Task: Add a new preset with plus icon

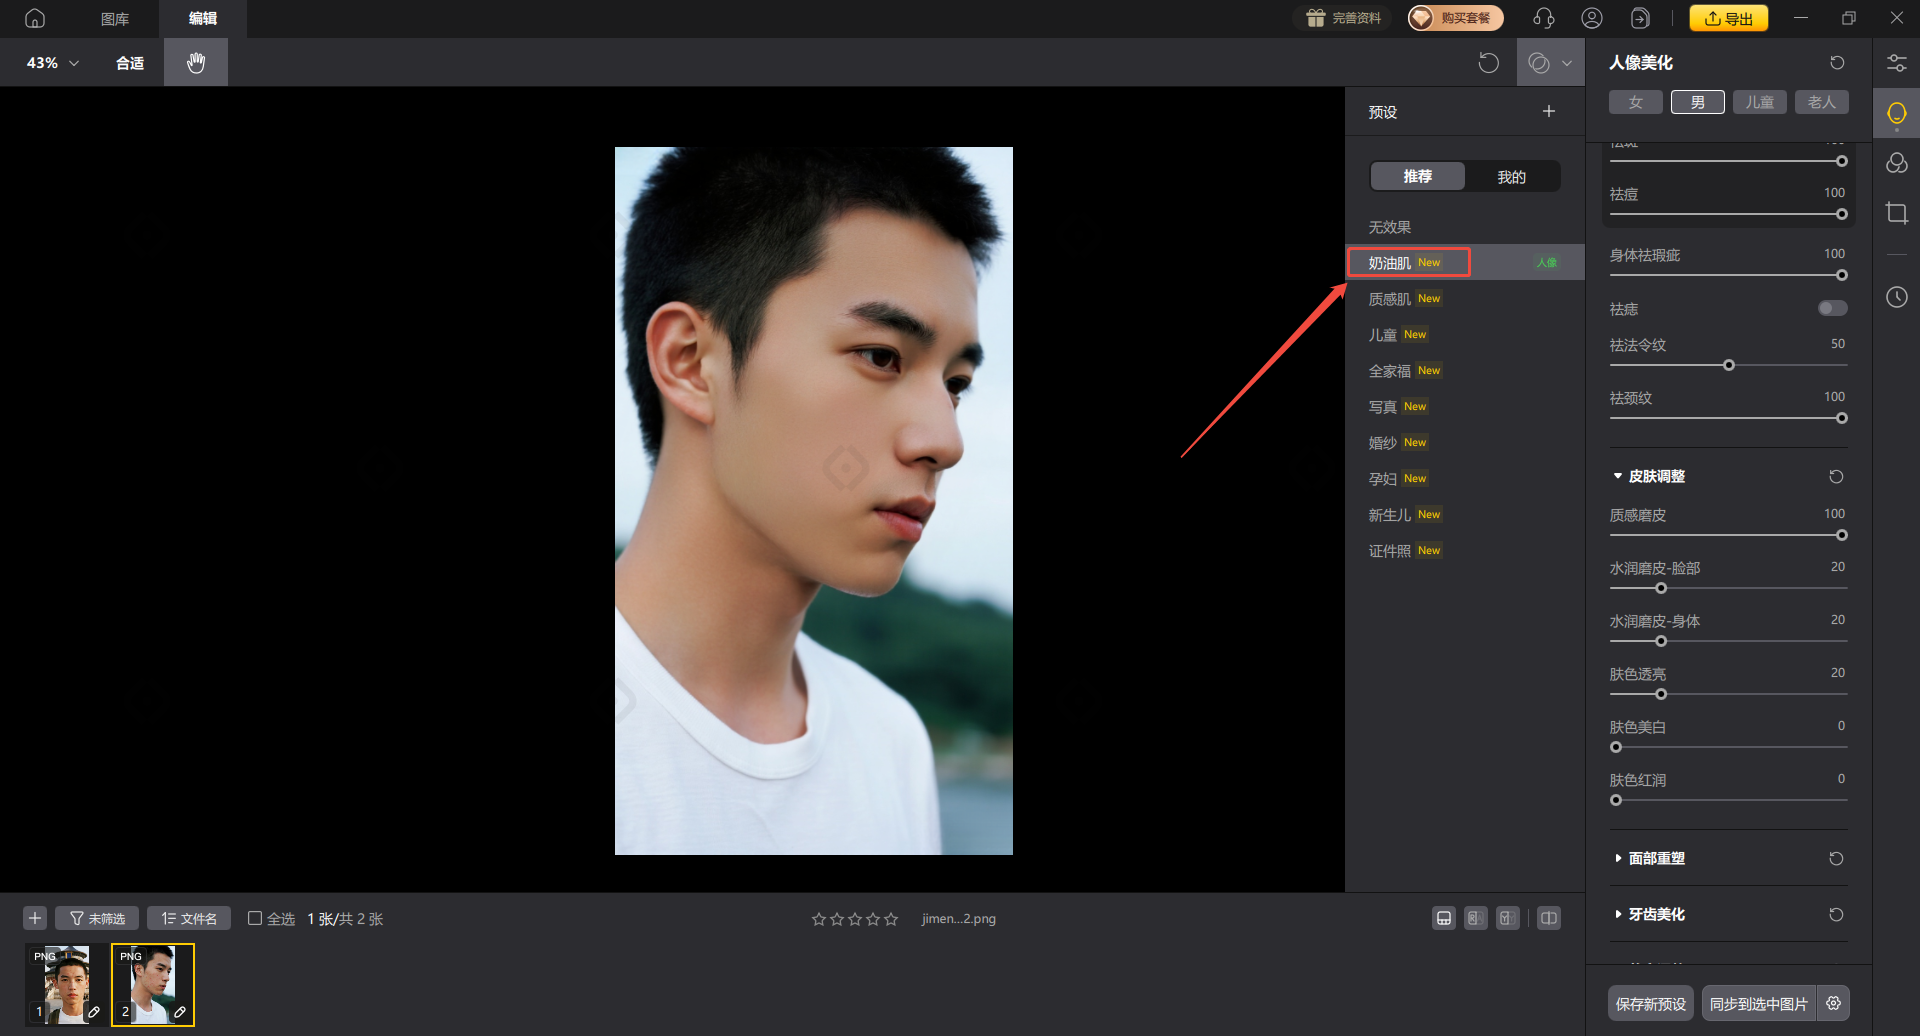Action: [1548, 112]
